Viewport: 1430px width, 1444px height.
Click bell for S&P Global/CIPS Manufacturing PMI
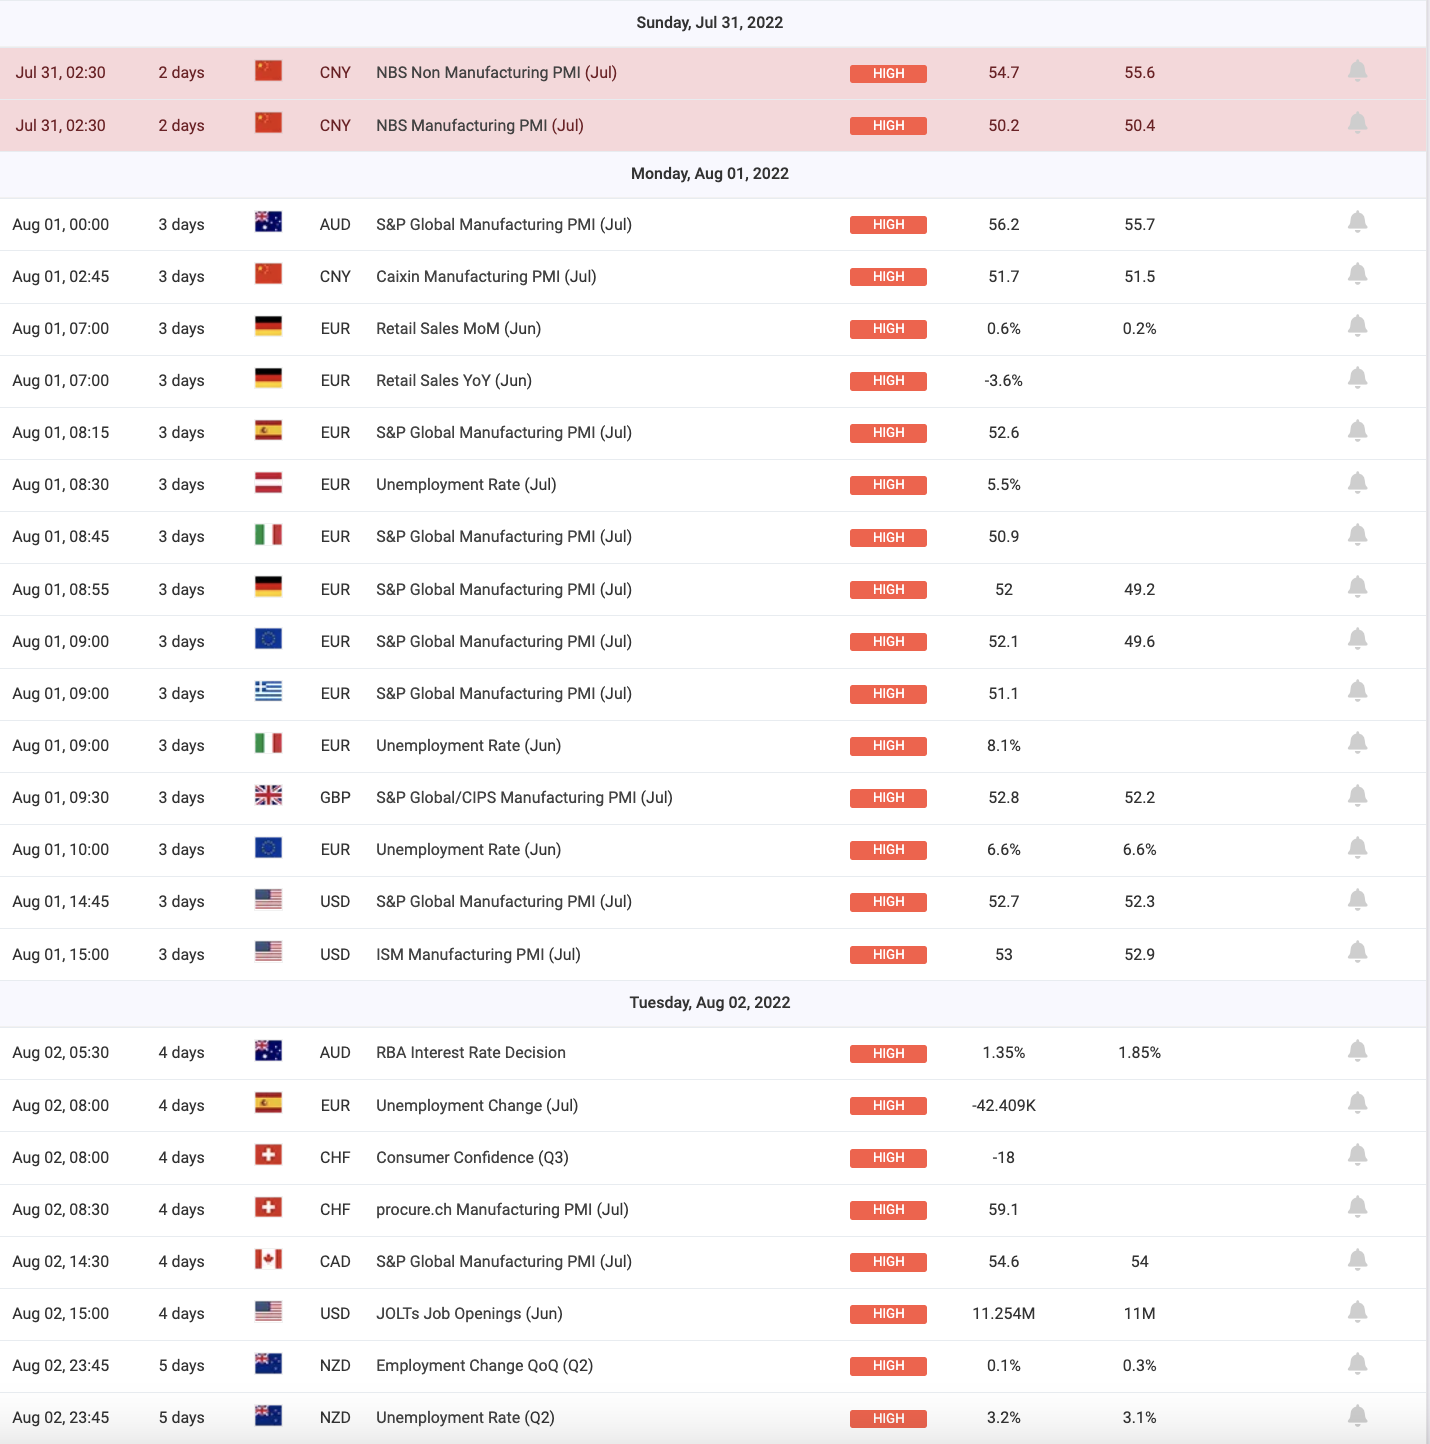pyautogui.click(x=1357, y=796)
